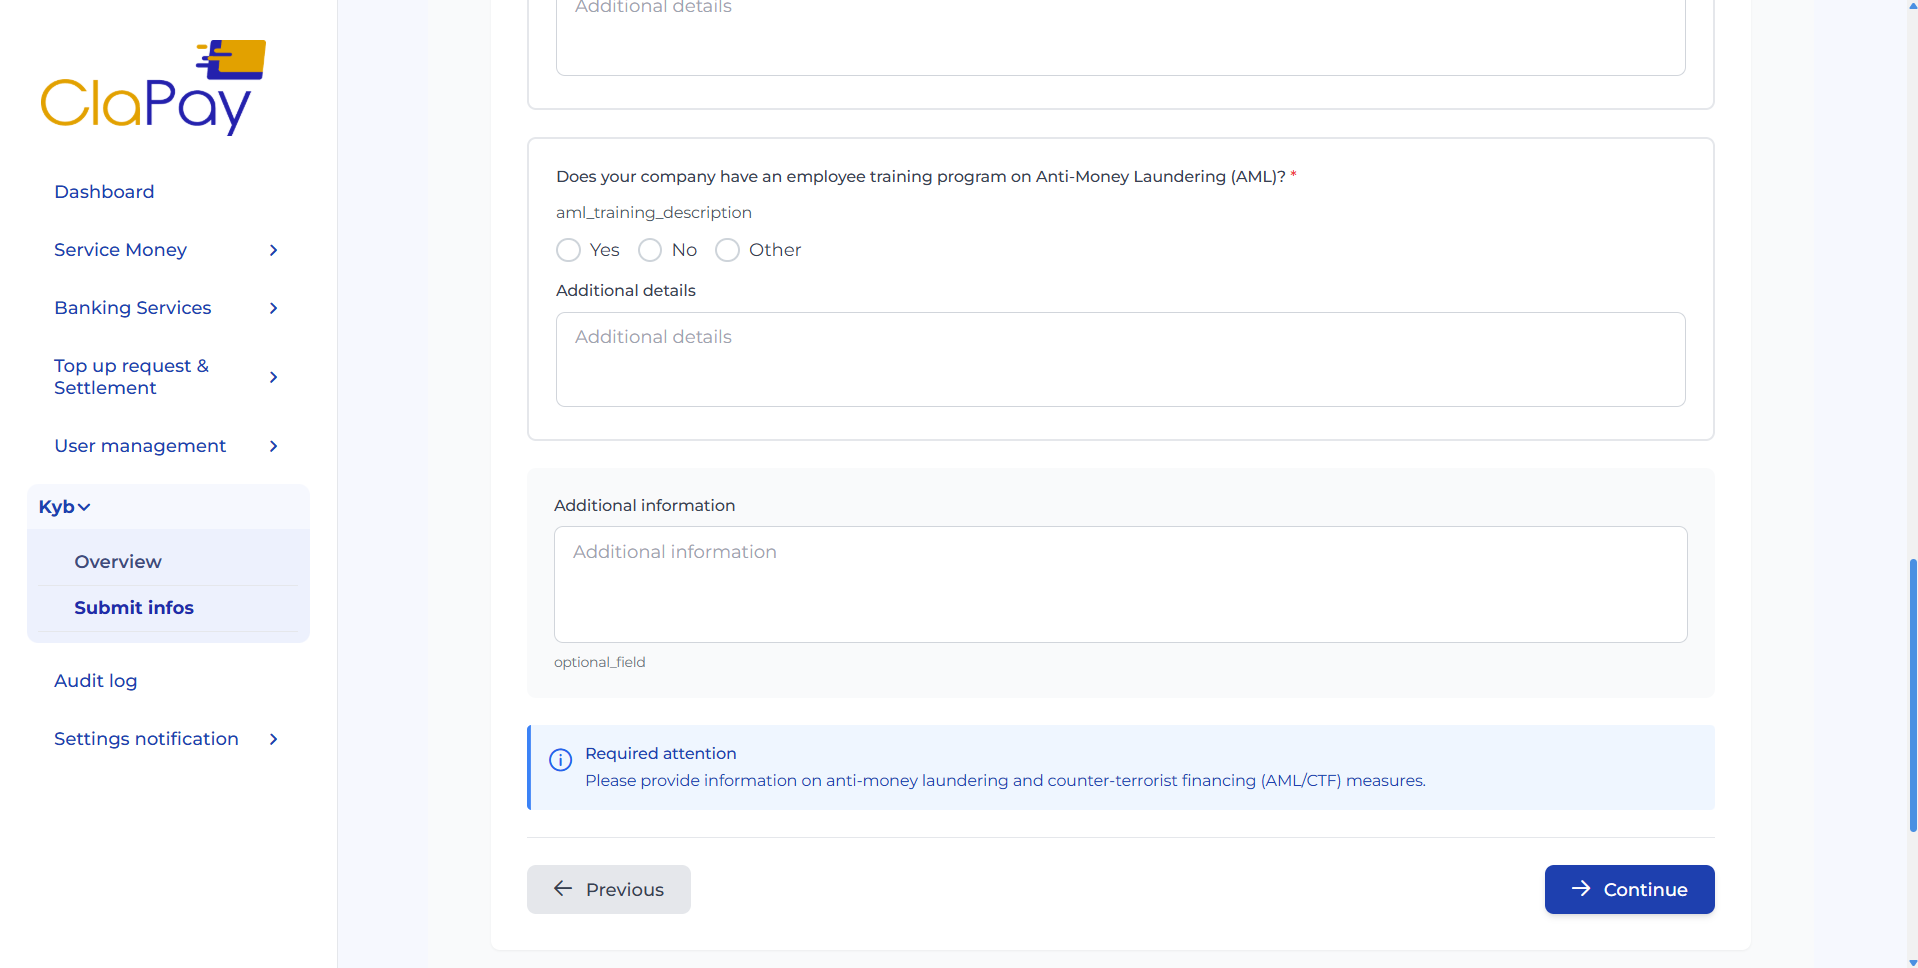The height and width of the screenshot is (968, 1918).
Task: Select No for AML training program question
Action: click(649, 250)
